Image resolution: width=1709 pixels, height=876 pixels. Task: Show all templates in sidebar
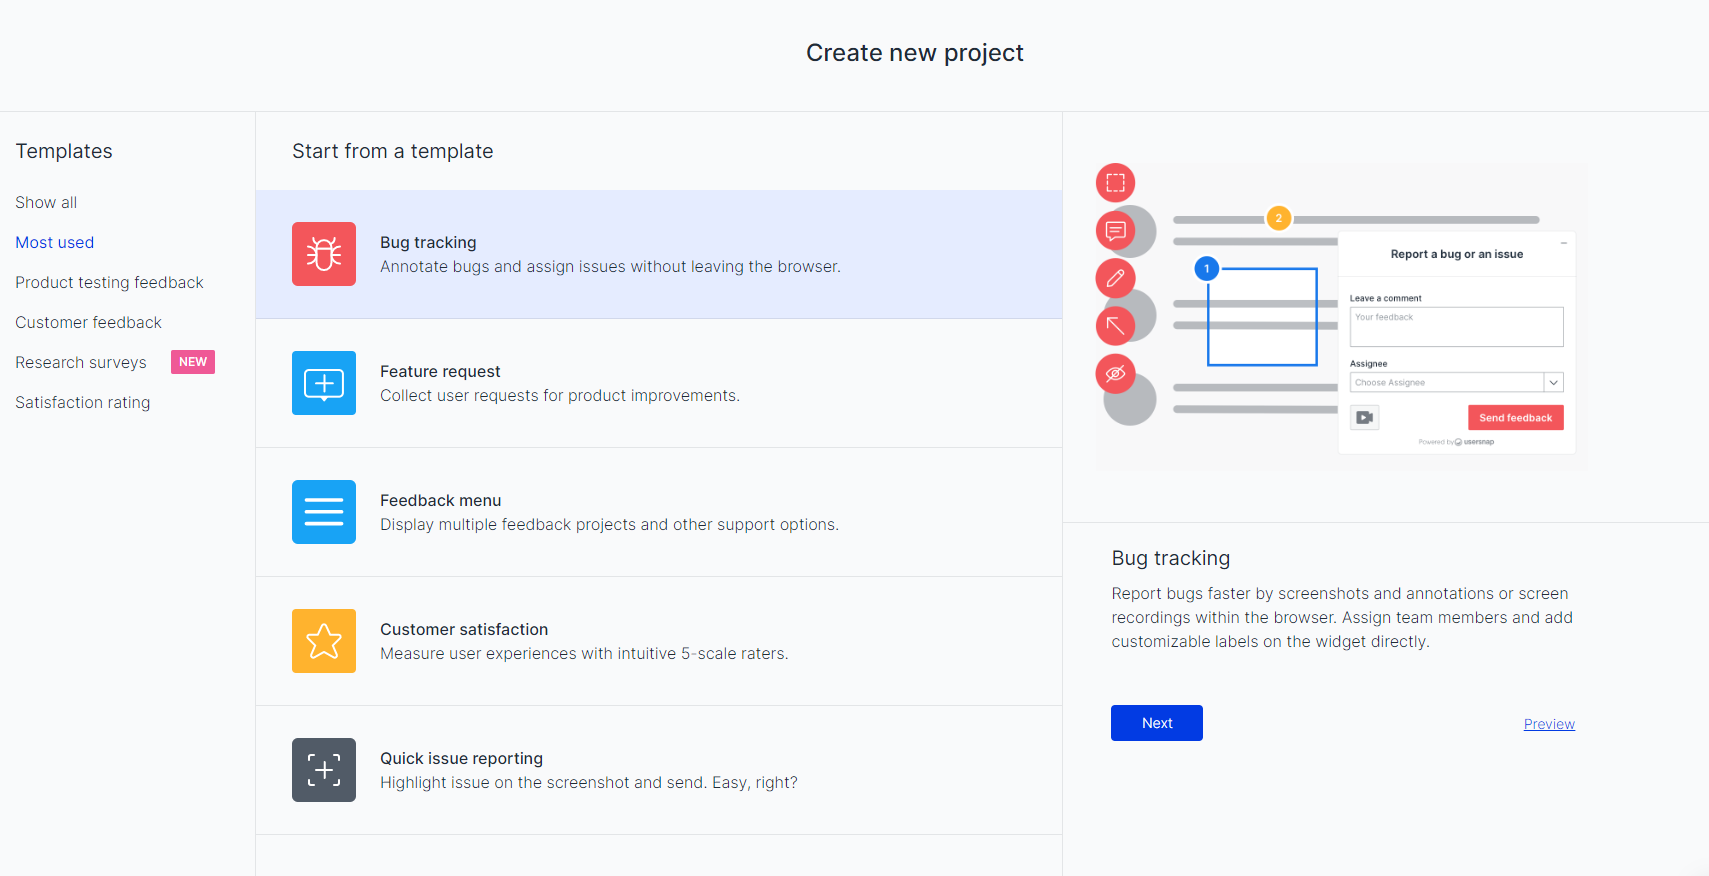(46, 202)
